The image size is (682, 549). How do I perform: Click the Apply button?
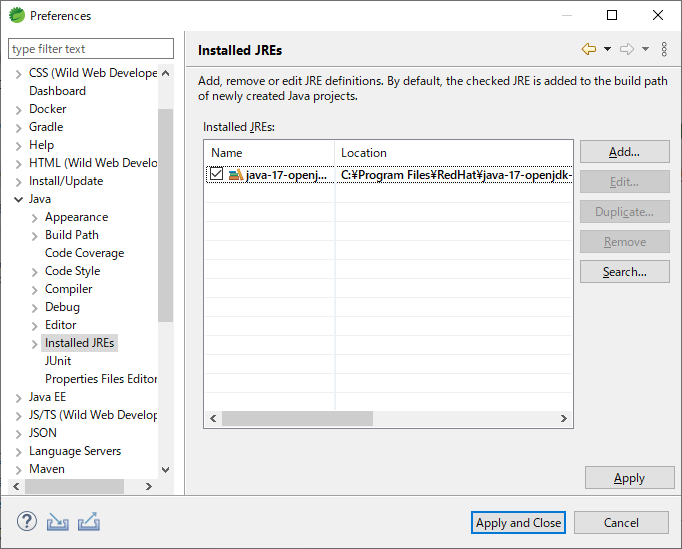pos(629,478)
